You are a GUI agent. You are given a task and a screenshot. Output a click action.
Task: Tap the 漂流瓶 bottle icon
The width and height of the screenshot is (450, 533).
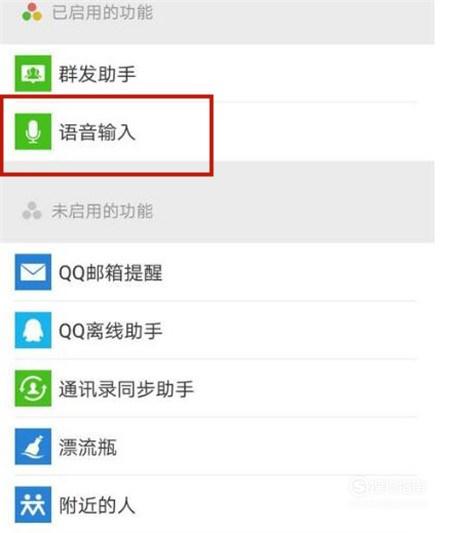pos(33,446)
